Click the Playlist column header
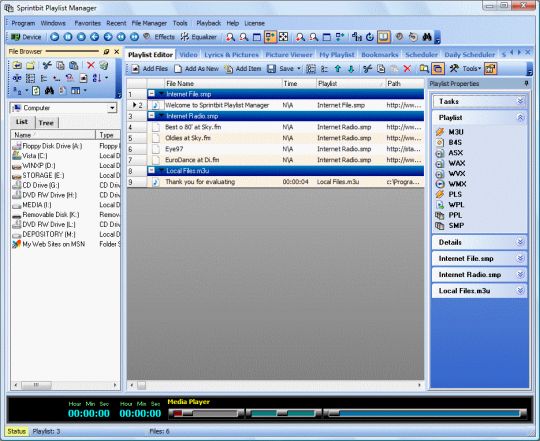Image resolution: width=540 pixels, height=441 pixels. click(x=350, y=83)
